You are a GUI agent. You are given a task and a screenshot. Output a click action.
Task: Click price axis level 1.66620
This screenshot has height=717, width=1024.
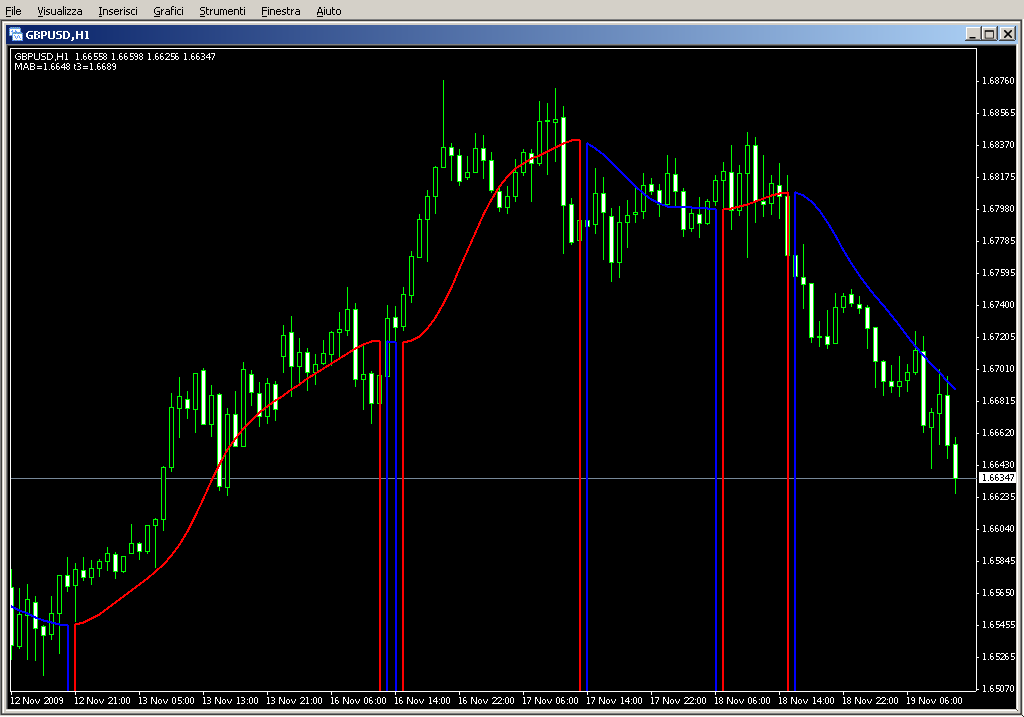pyautogui.click(x=999, y=433)
